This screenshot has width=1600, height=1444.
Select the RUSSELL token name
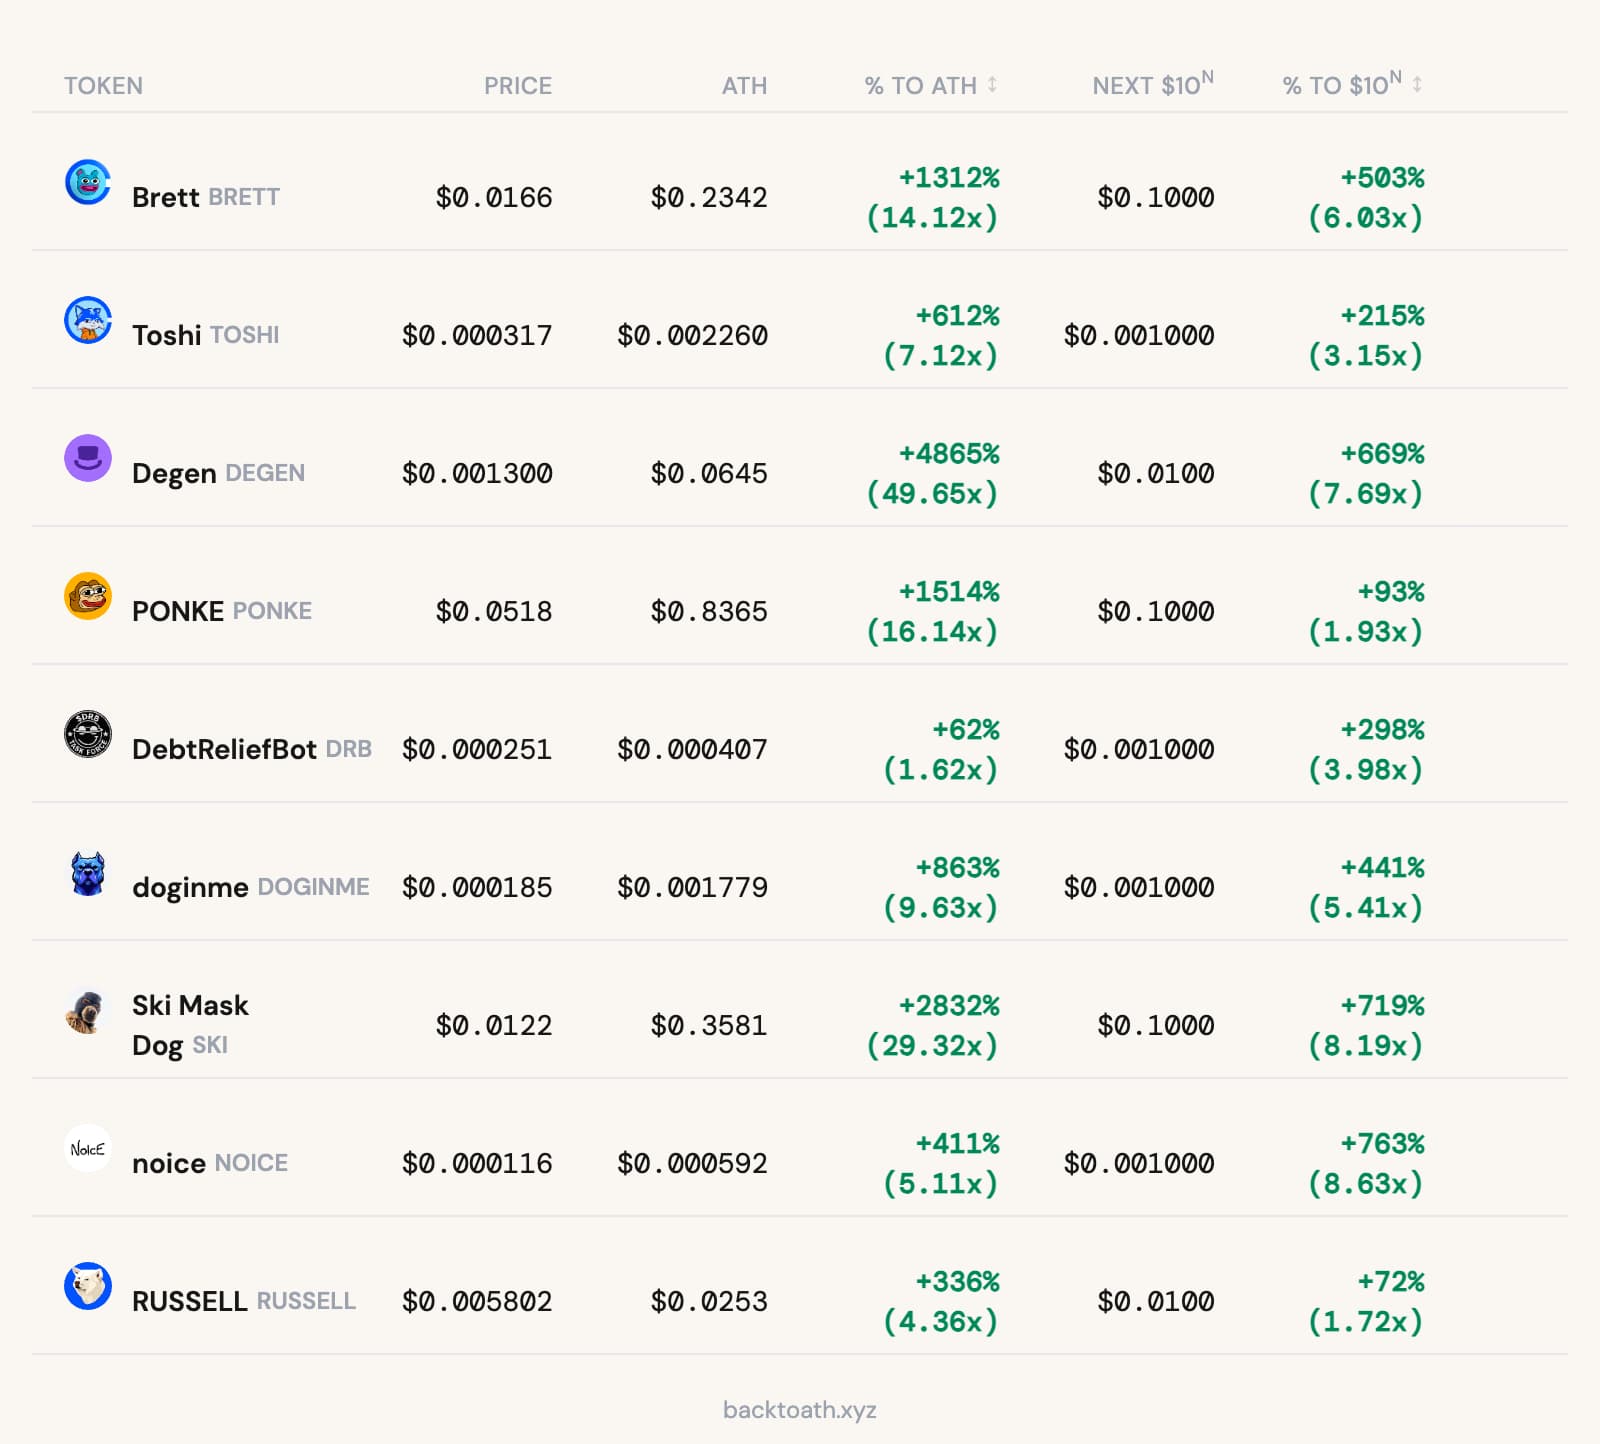(189, 1301)
